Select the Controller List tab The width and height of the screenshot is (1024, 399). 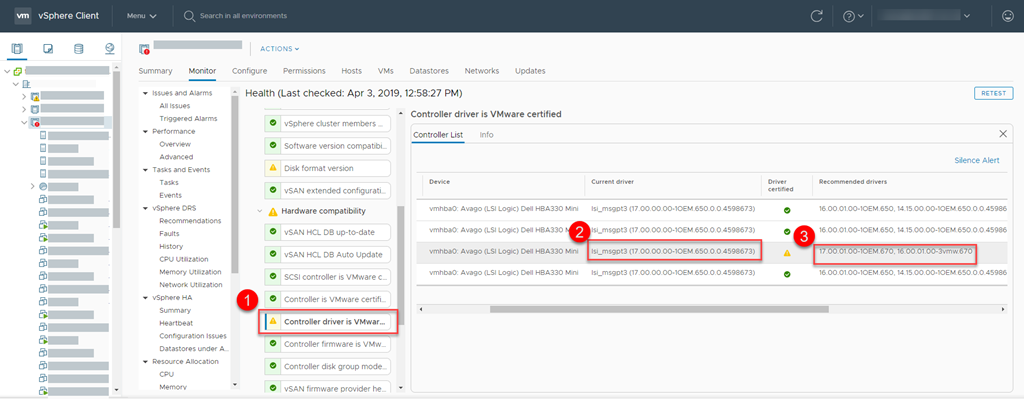(x=438, y=135)
